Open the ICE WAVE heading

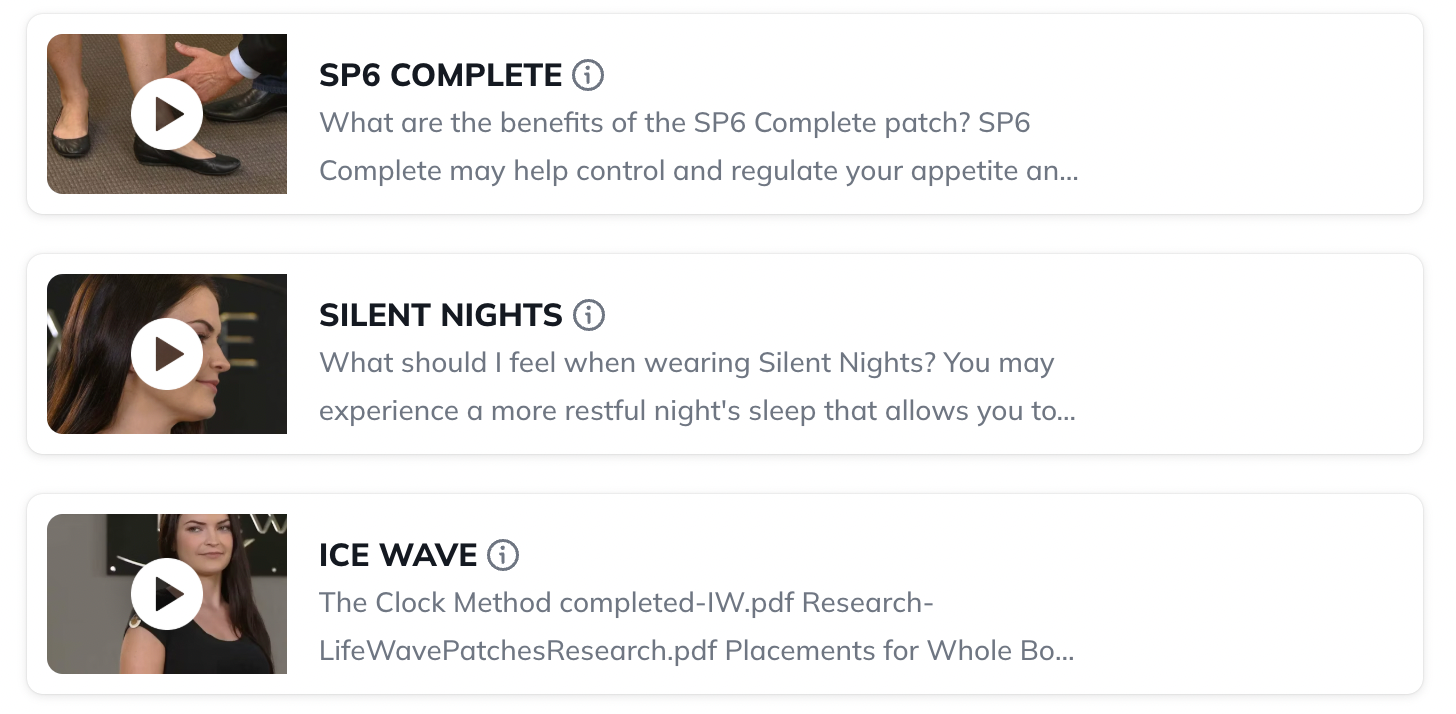[397, 555]
